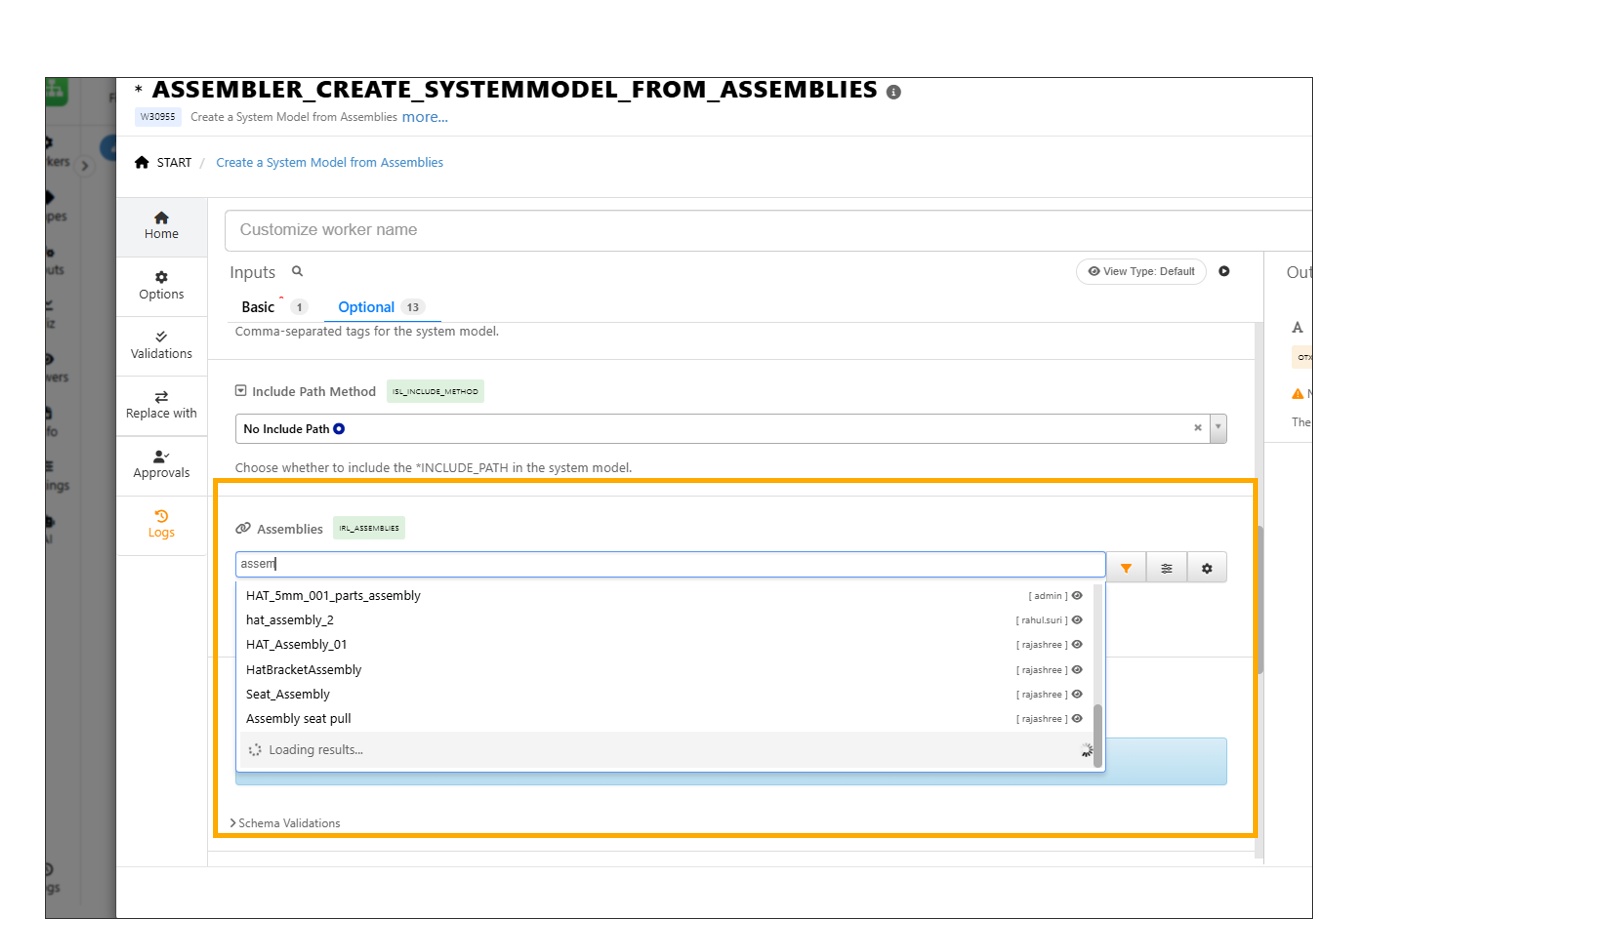
Task: Click Replace with in the sidebar
Action: coord(161,405)
